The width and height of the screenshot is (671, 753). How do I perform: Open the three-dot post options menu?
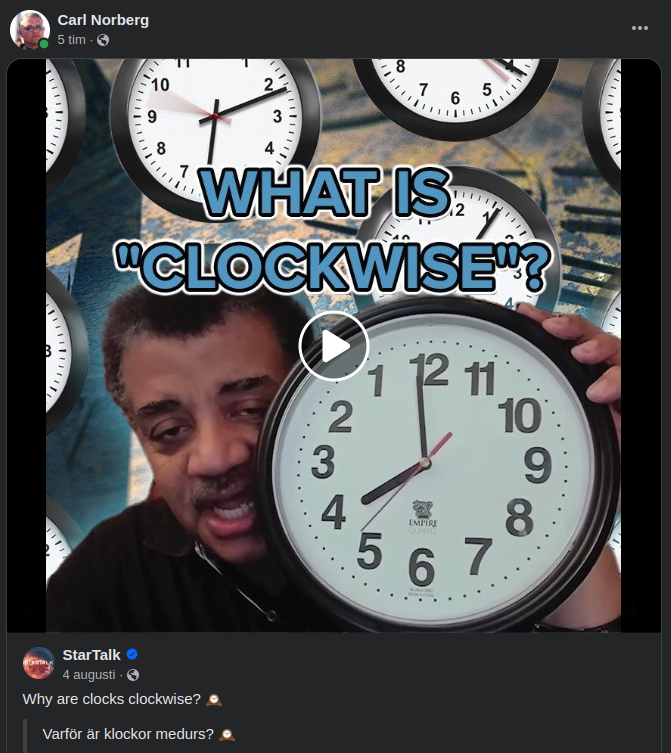click(x=639, y=28)
